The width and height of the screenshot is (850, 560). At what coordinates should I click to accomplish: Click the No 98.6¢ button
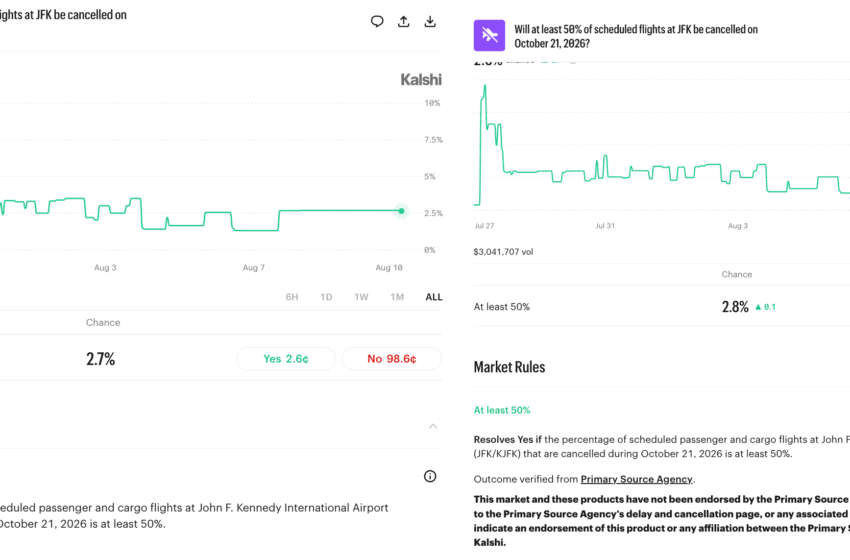391,359
